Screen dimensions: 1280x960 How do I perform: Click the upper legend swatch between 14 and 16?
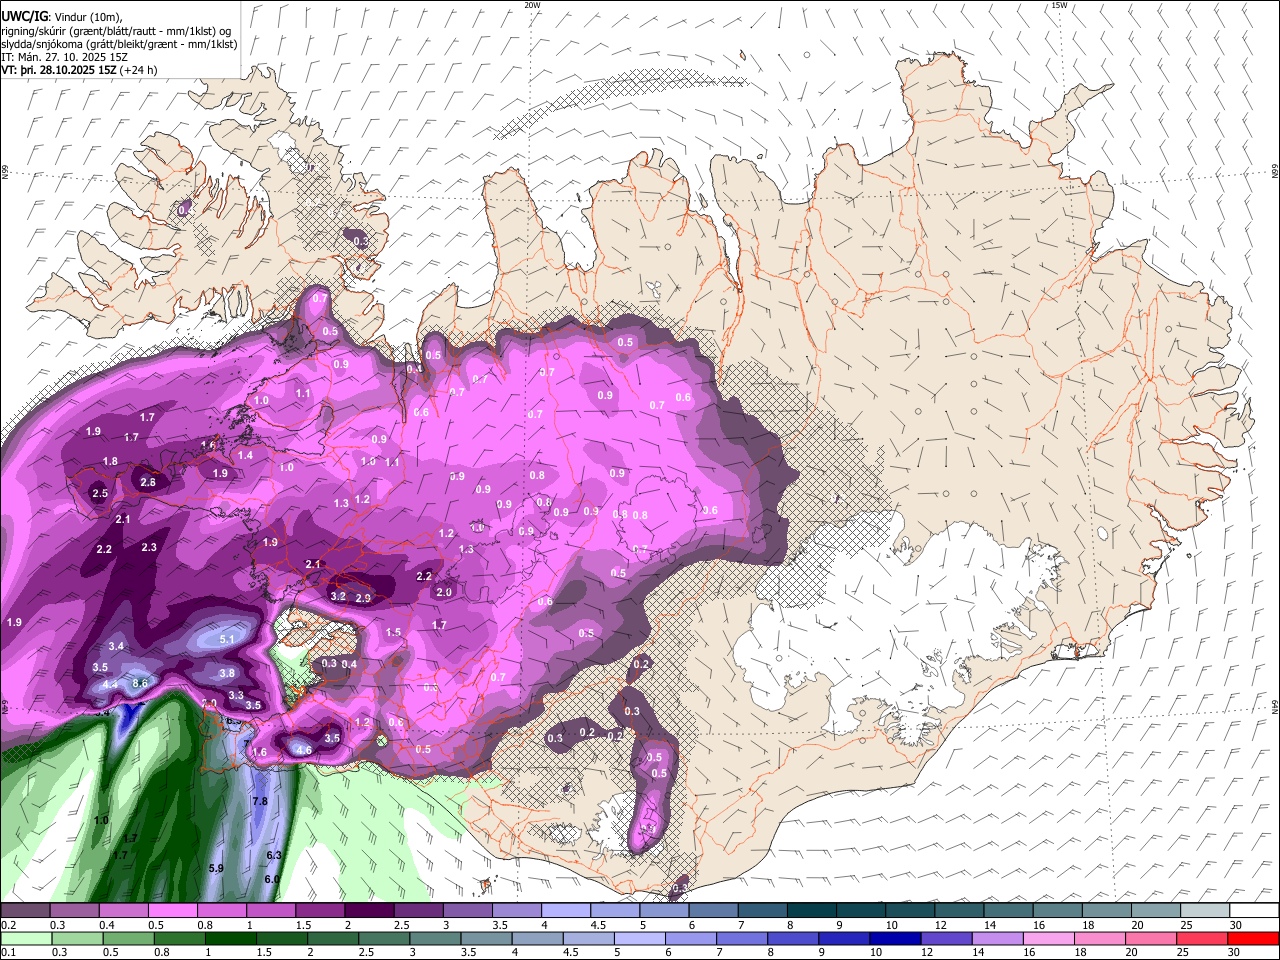pyautogui.click(x=1007, y=911)
